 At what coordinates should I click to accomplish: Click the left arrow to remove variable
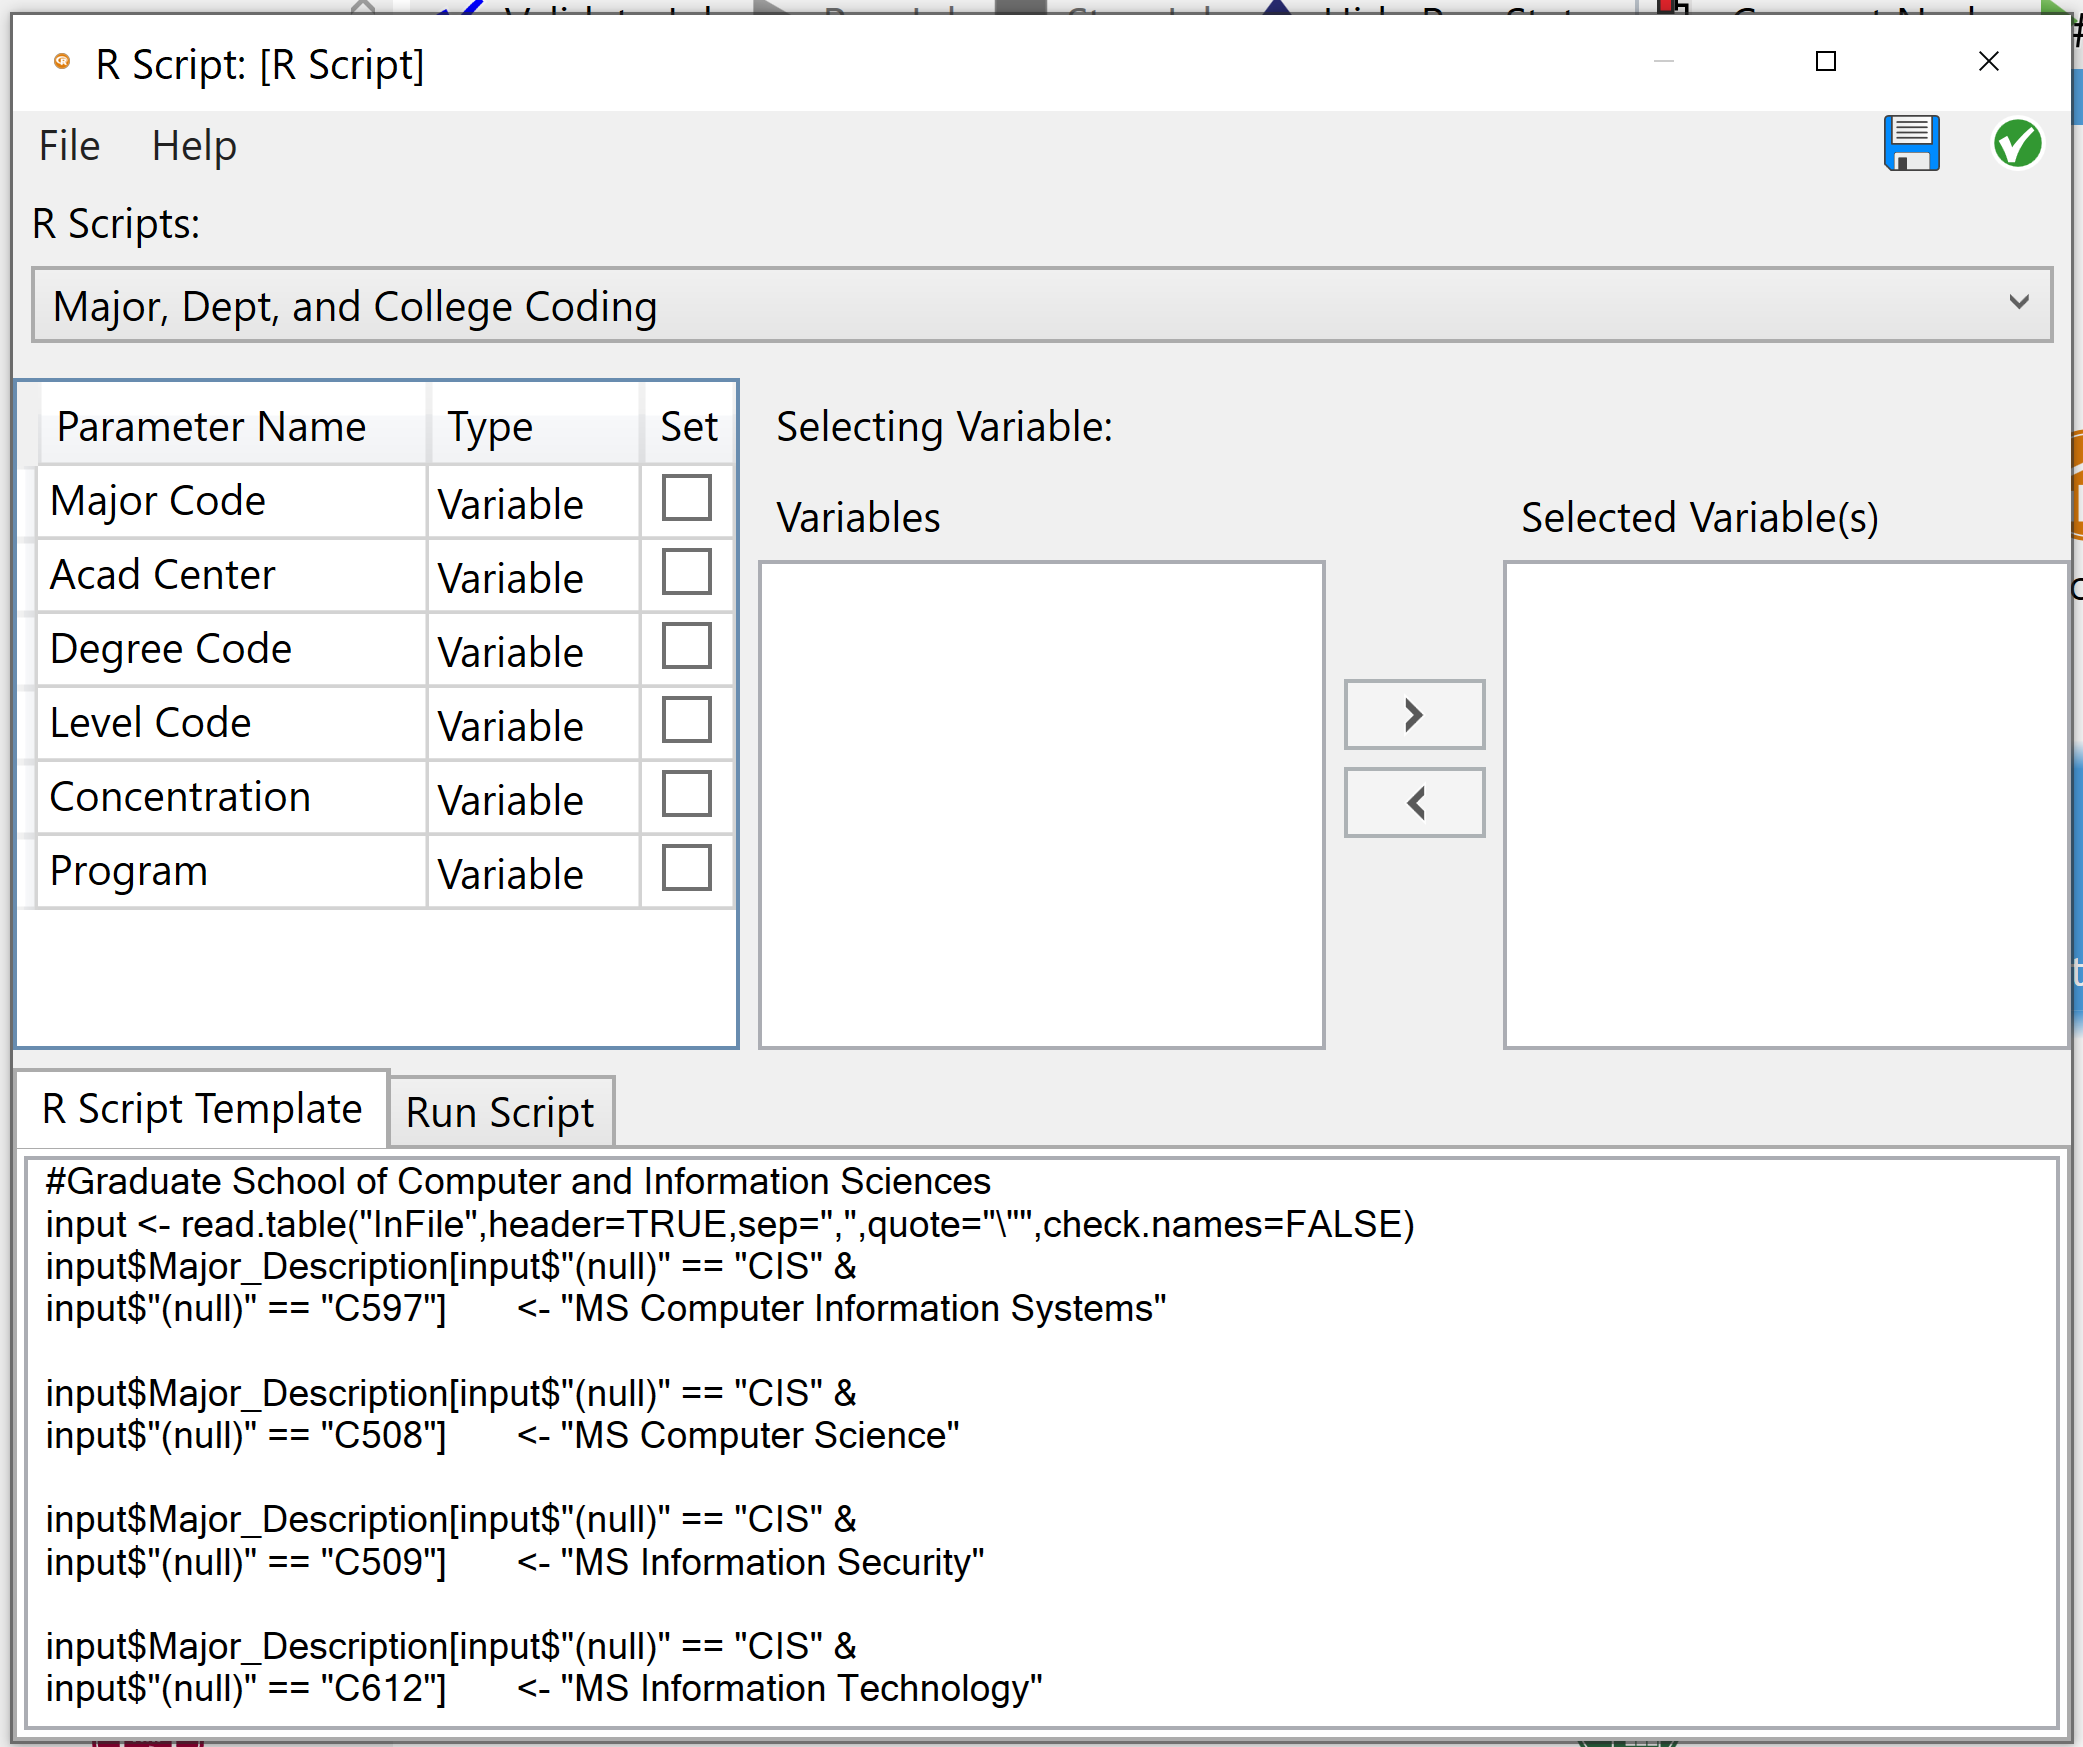(1413, 803)
